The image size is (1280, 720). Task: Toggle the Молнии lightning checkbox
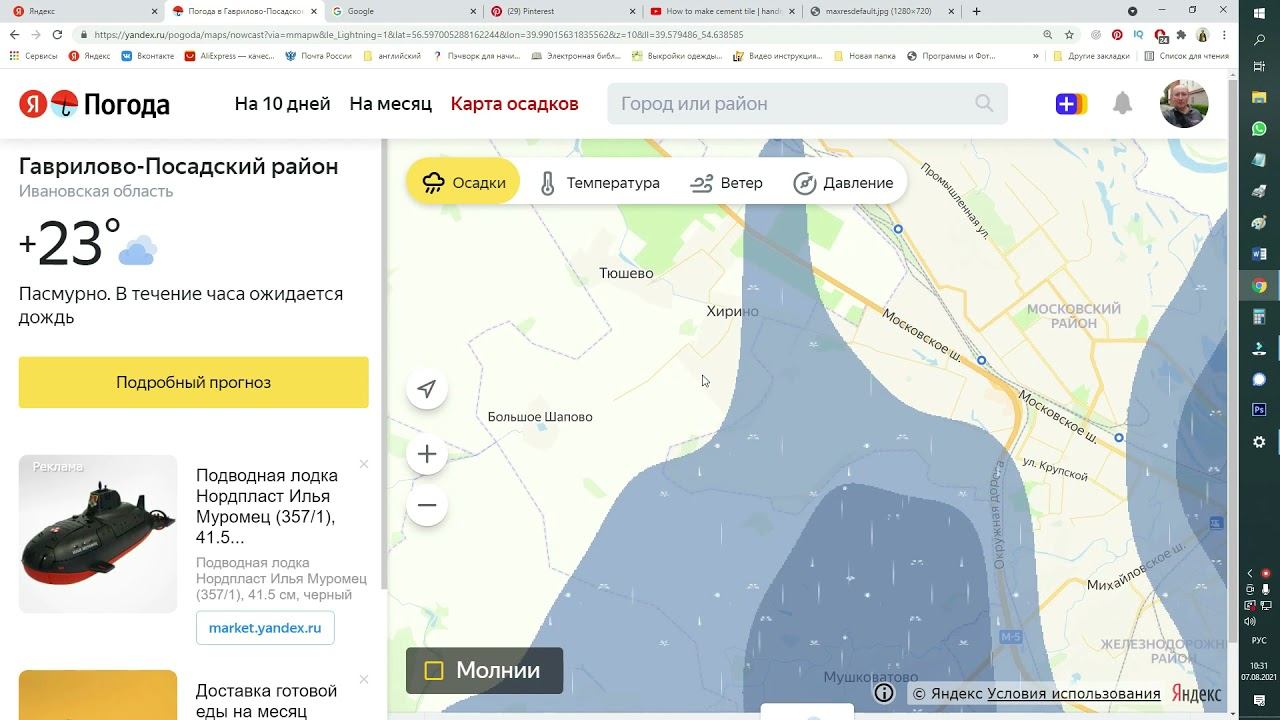click(x=434, y=671)
